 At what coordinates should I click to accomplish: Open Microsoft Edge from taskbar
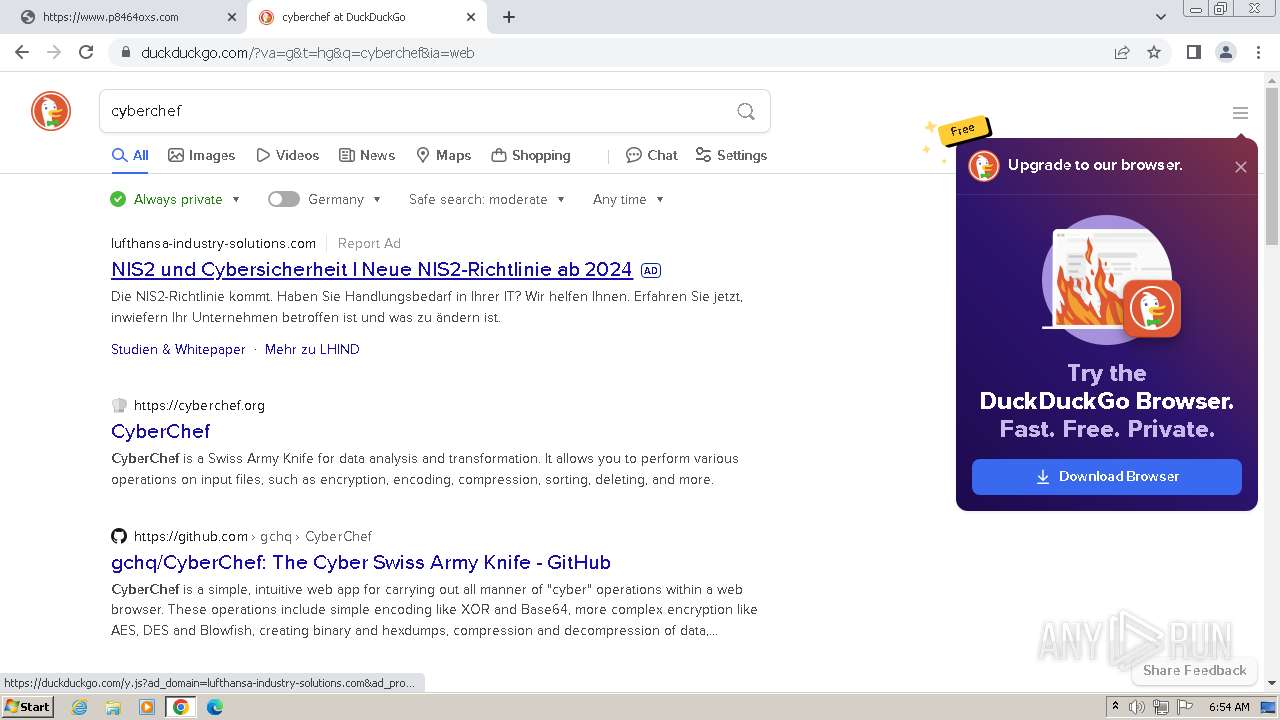coord(215,707)
